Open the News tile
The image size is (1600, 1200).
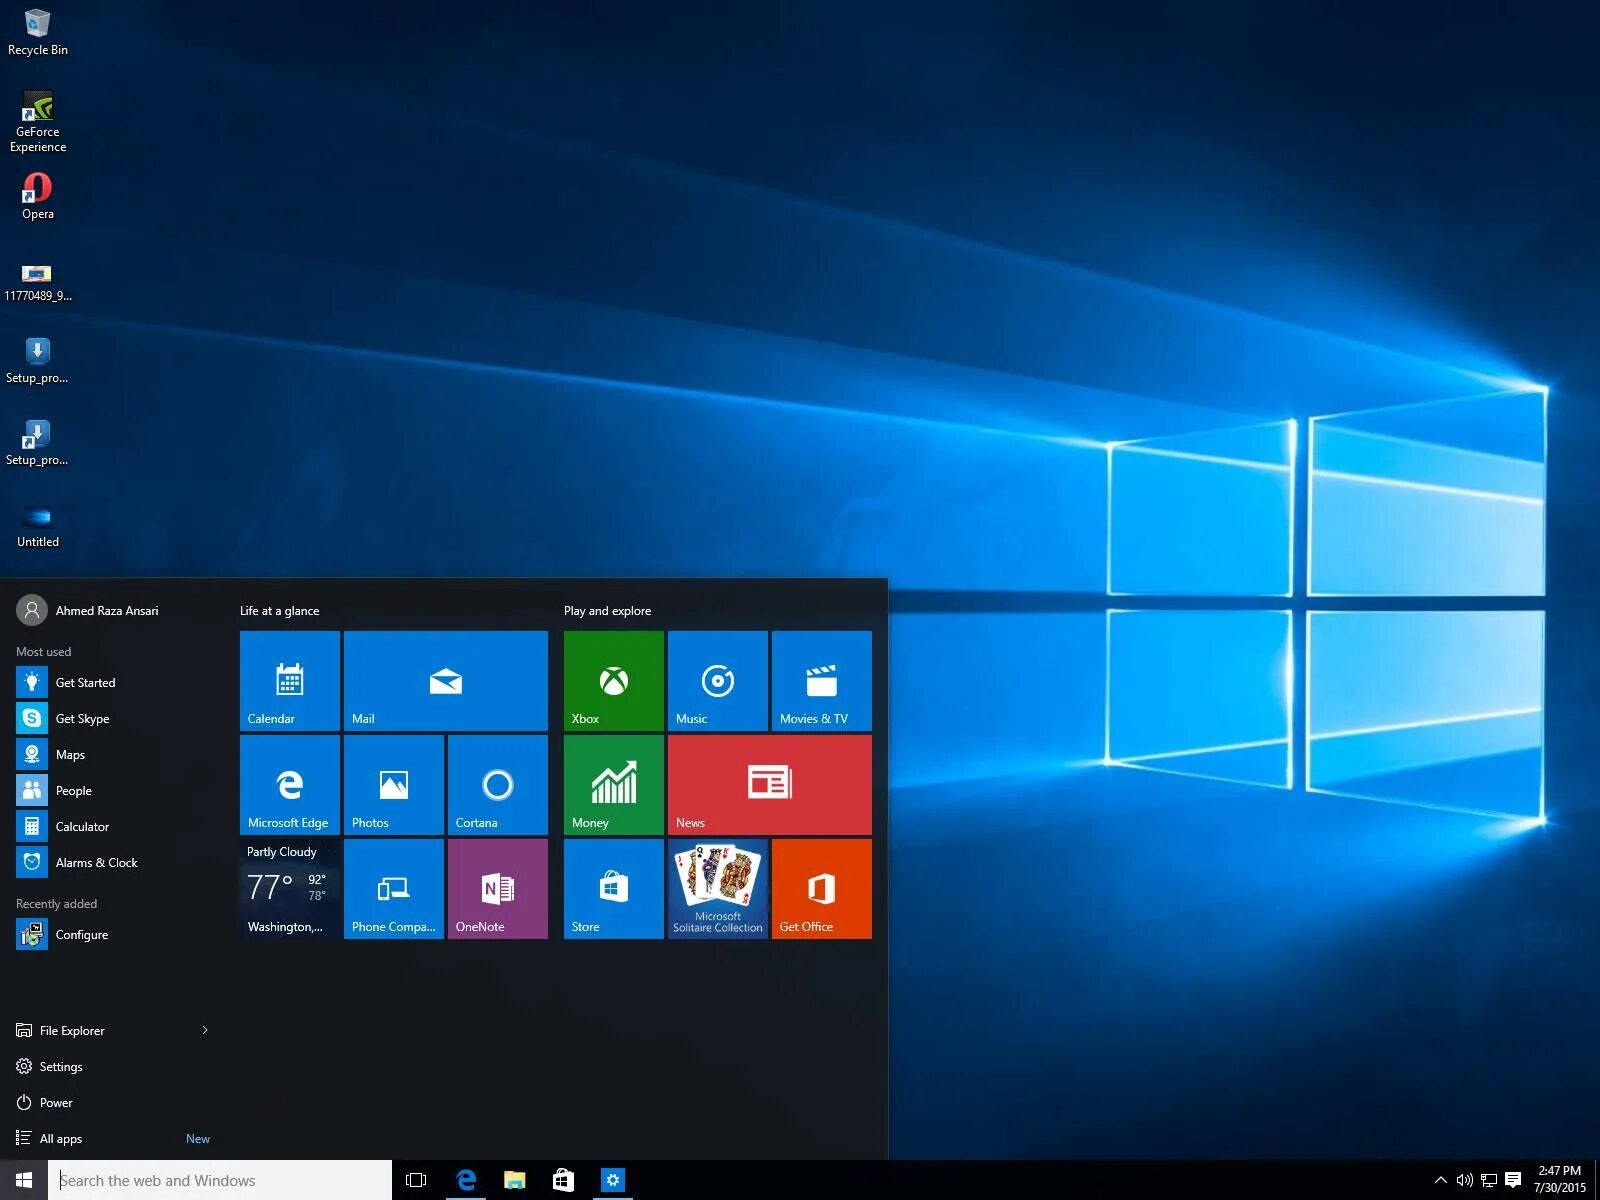click(x=770, y=784)
